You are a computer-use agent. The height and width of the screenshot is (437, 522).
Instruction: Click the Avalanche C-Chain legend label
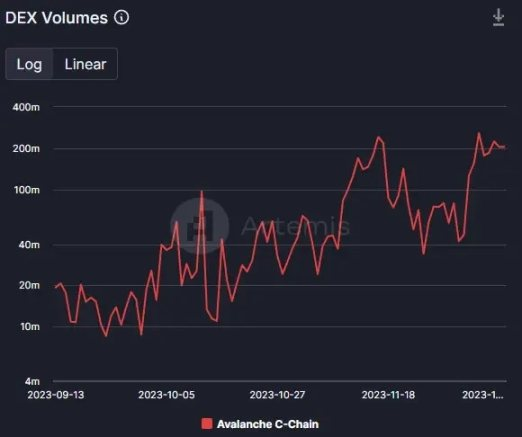[268, 424]
